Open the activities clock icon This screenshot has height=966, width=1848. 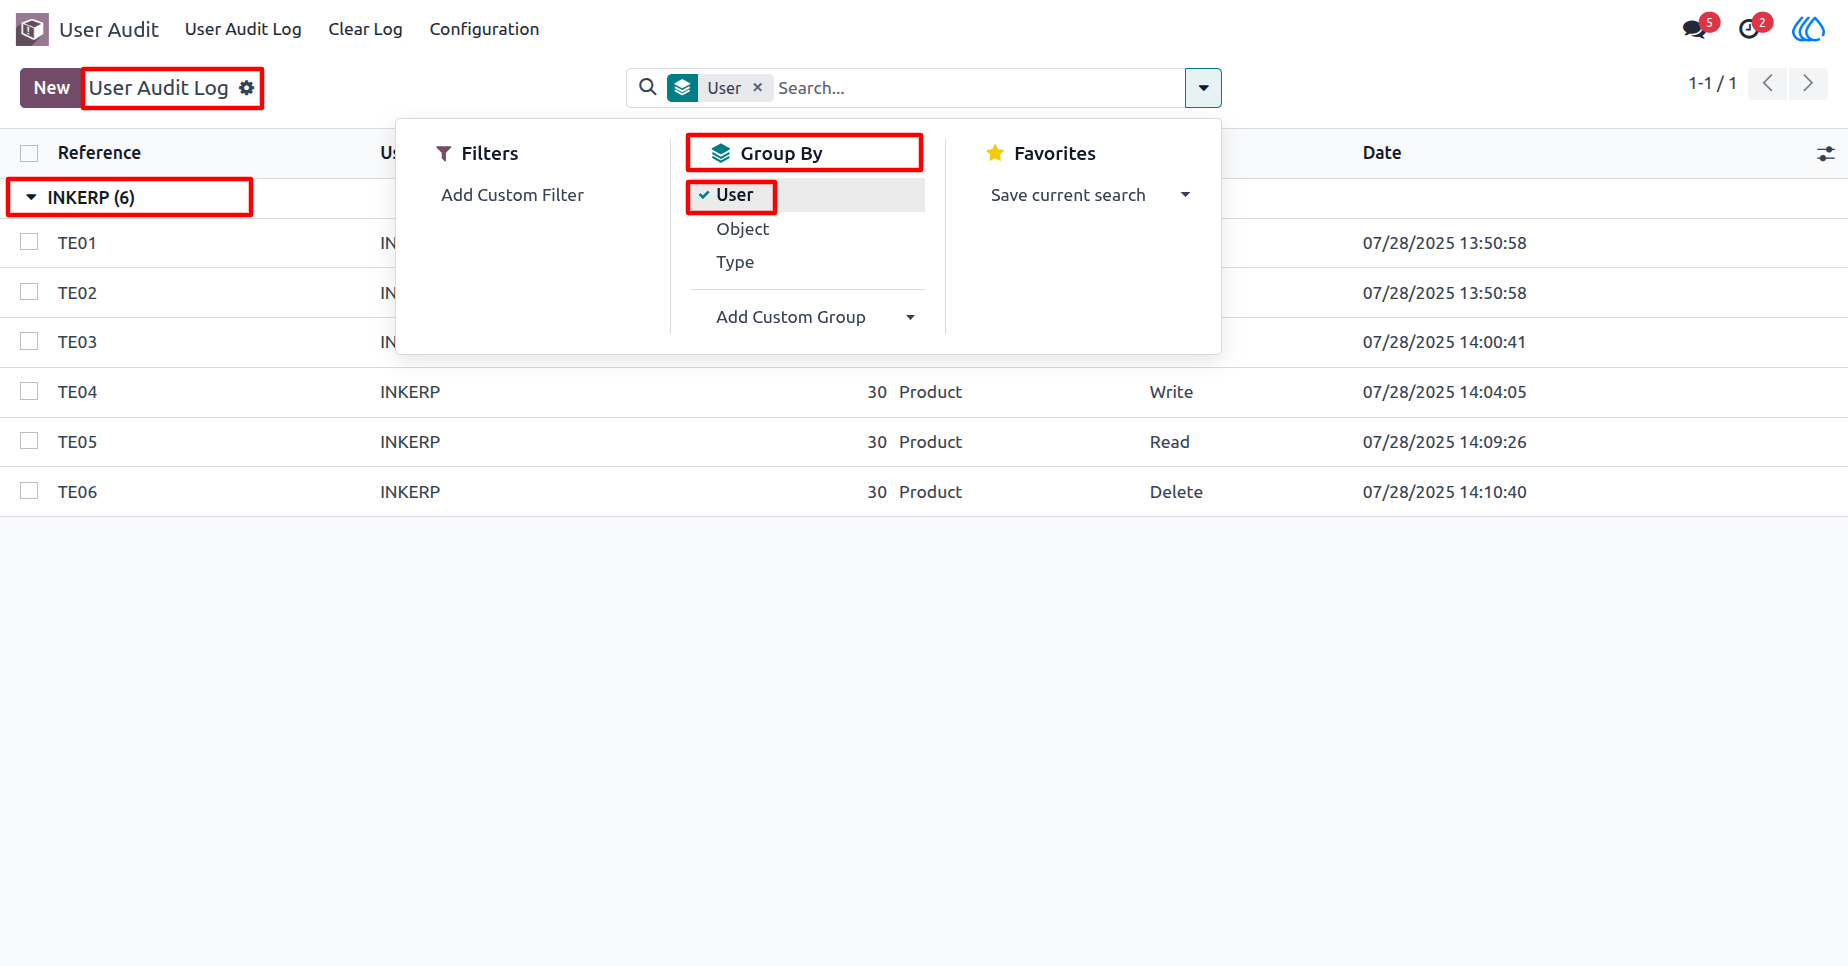[1749, 29]
